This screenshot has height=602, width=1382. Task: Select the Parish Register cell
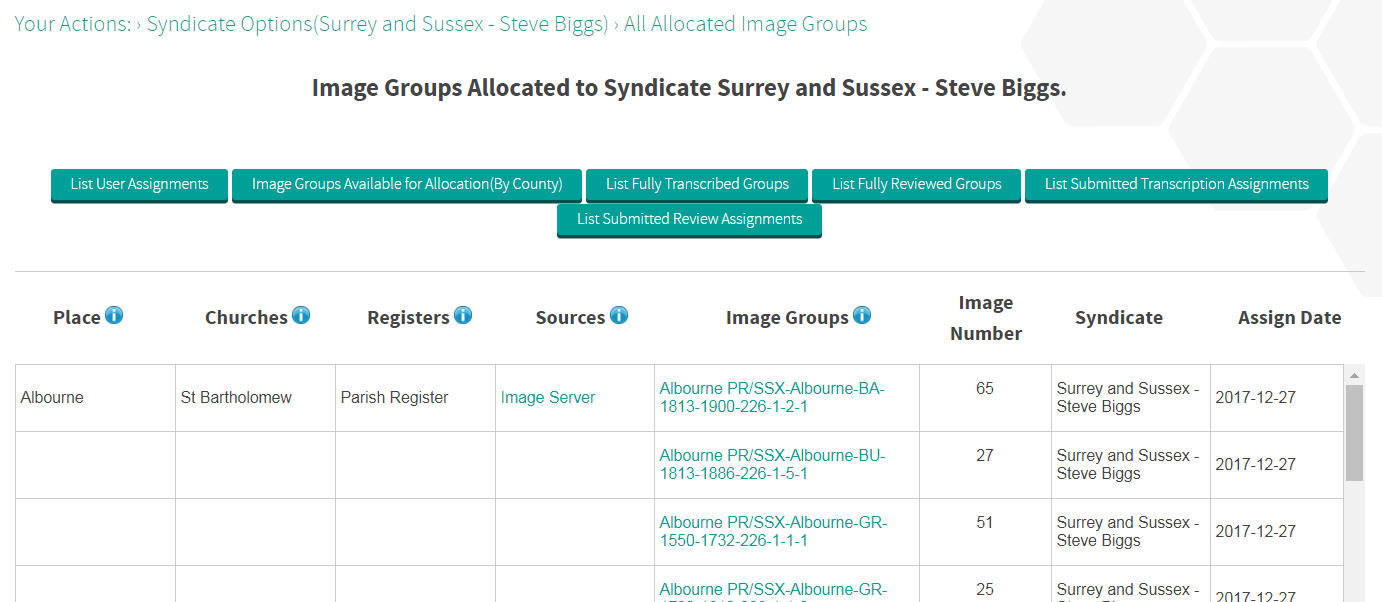pyautogui.click(x=415, y=398)
